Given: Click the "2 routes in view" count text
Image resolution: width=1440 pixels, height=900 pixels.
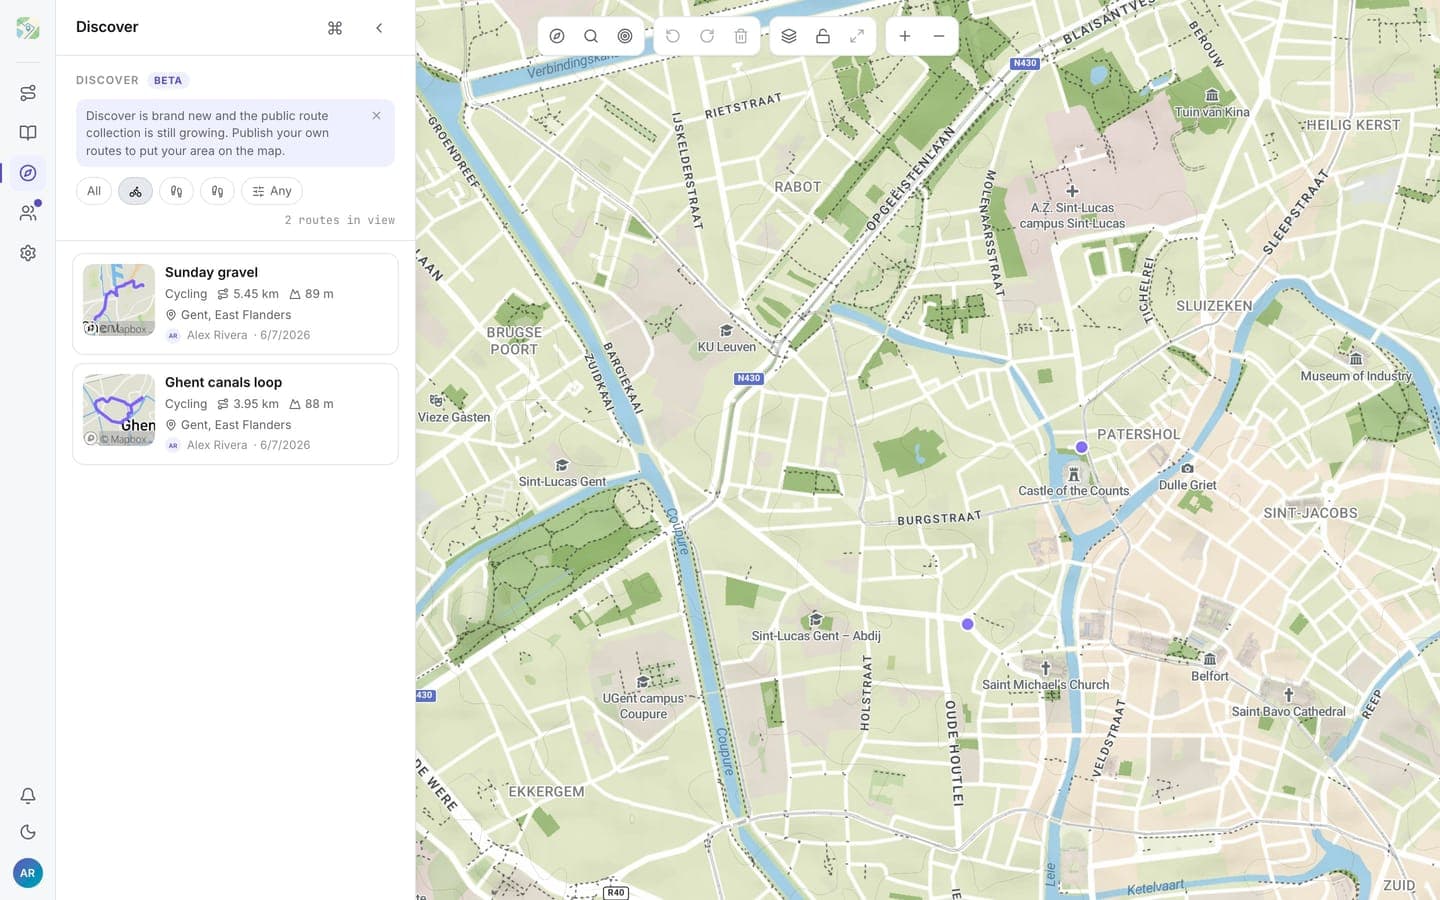Looking at the screenshot, I should click(340, 220).
